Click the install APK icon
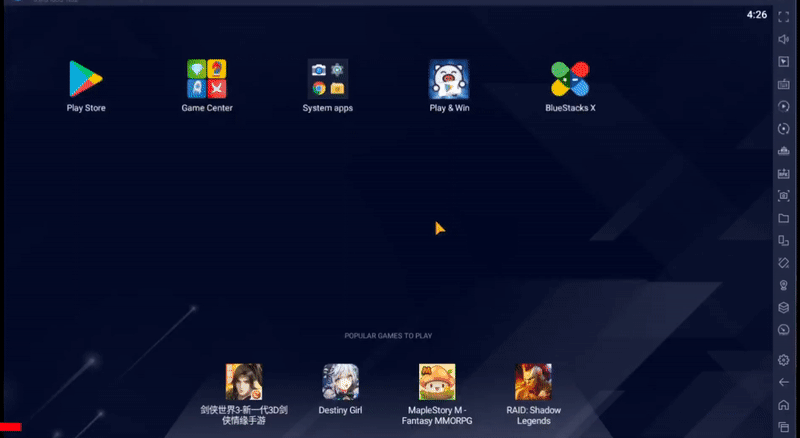 click(784, 174)
